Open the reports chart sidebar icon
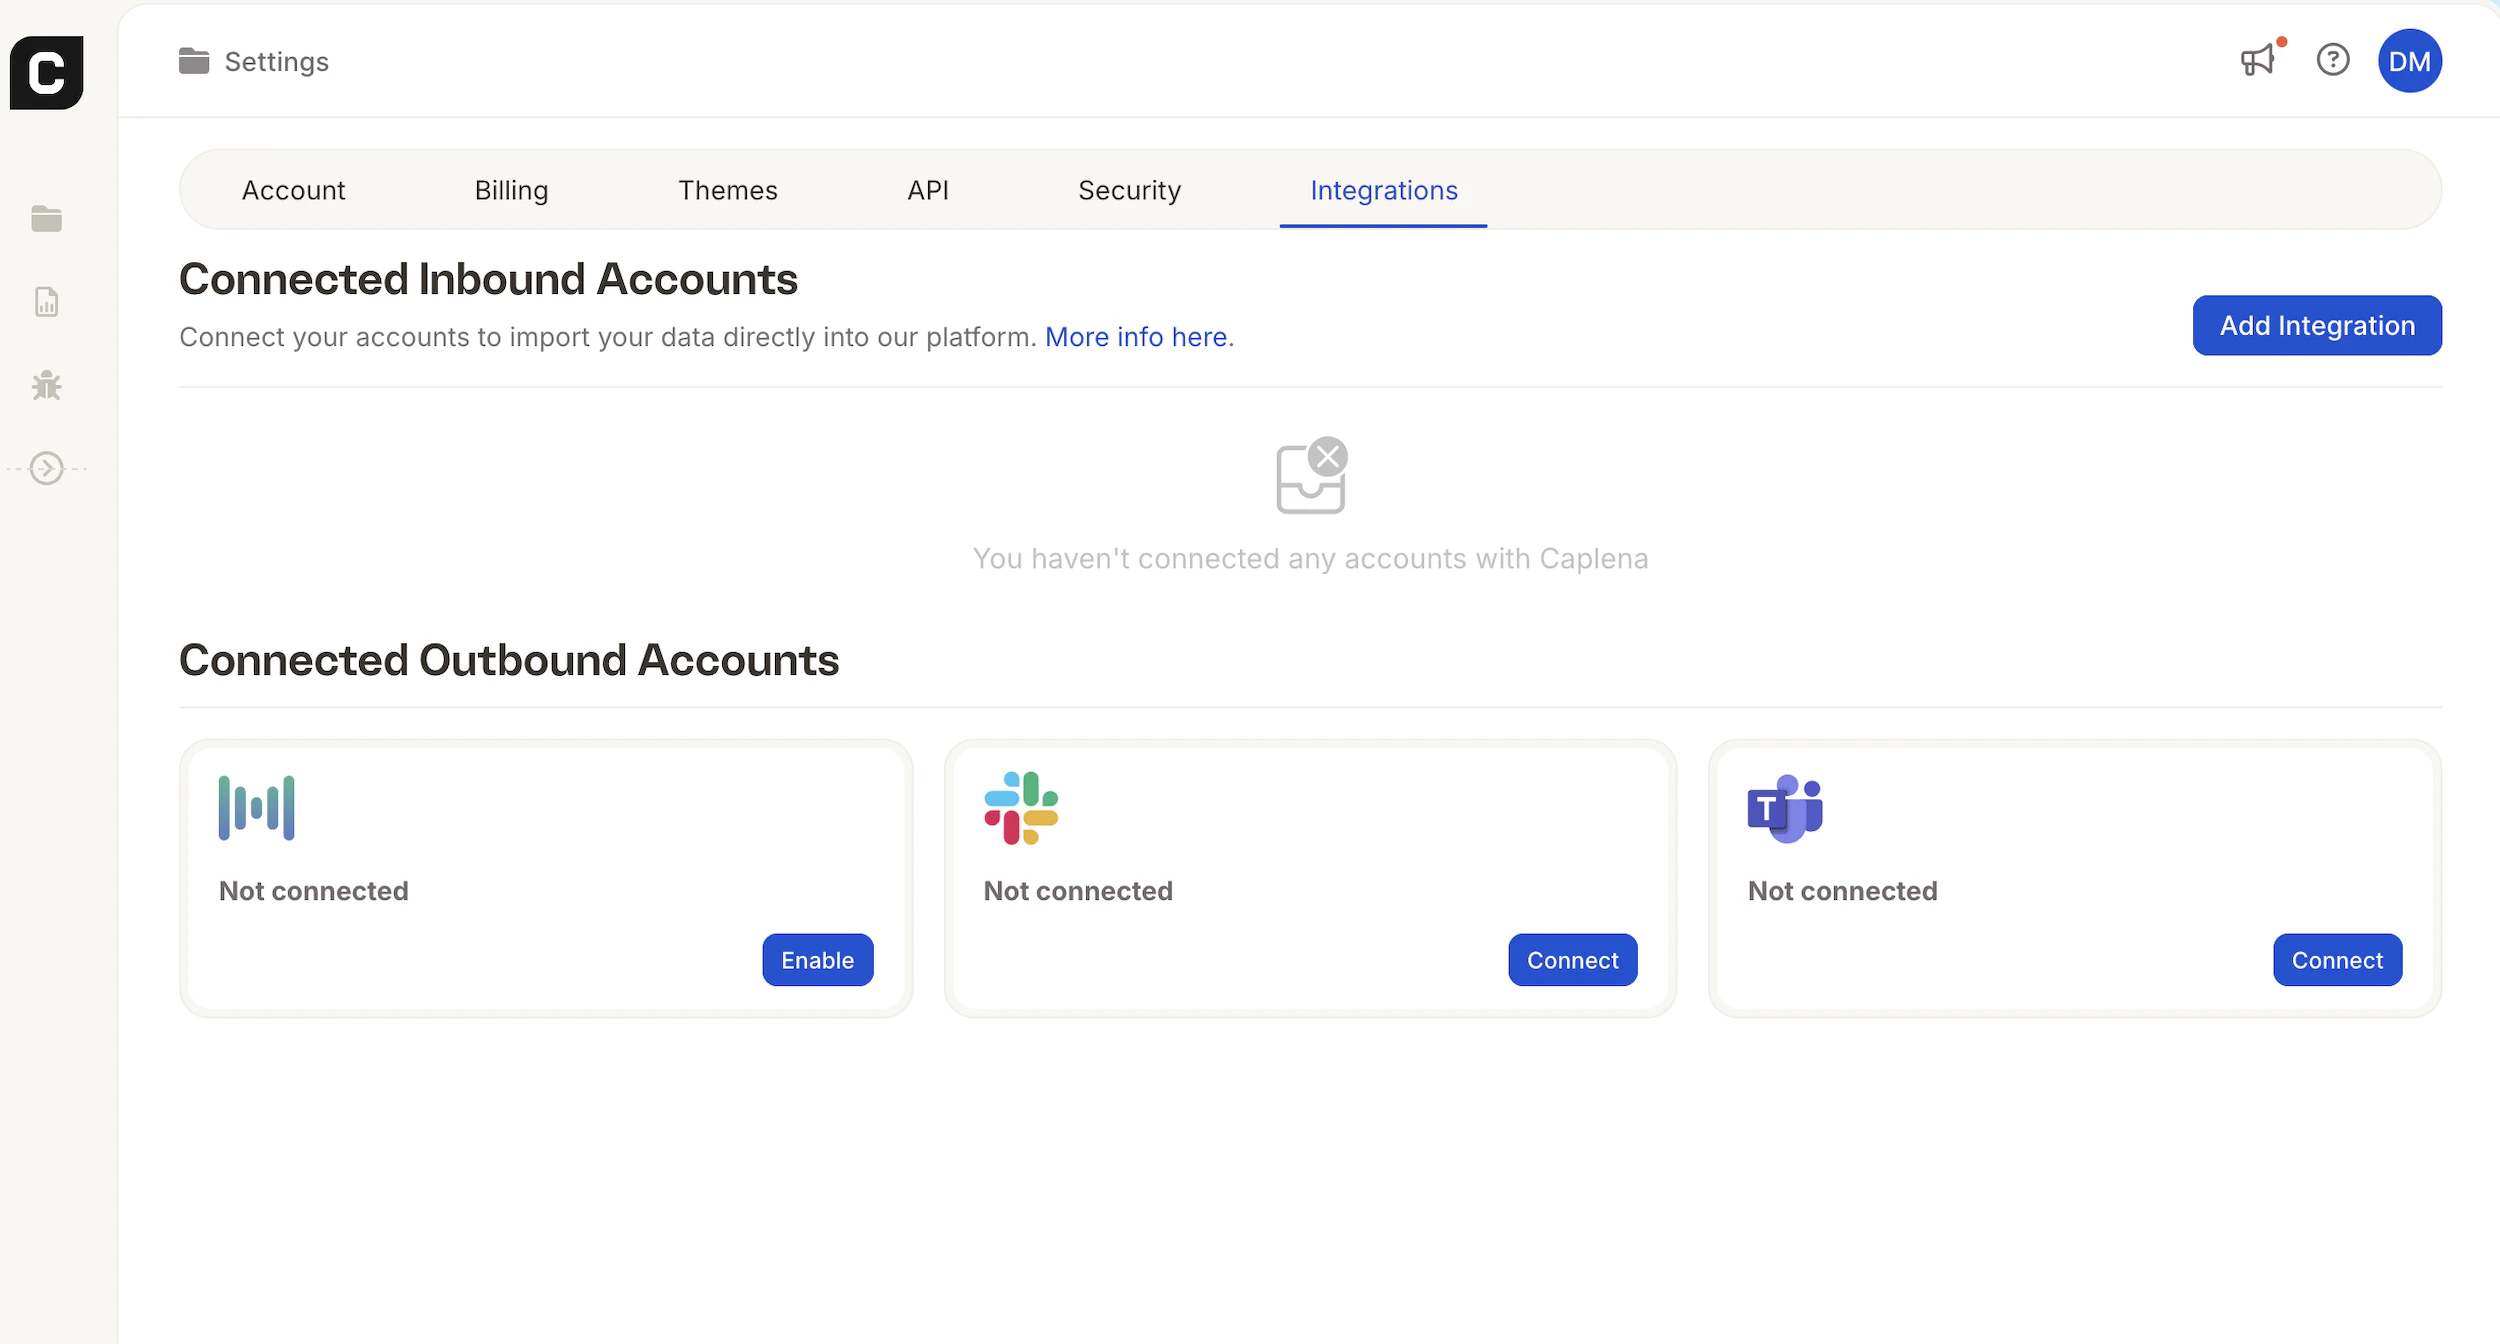This screenshot has height=1344, width=2500. click(x=46, y=302)
